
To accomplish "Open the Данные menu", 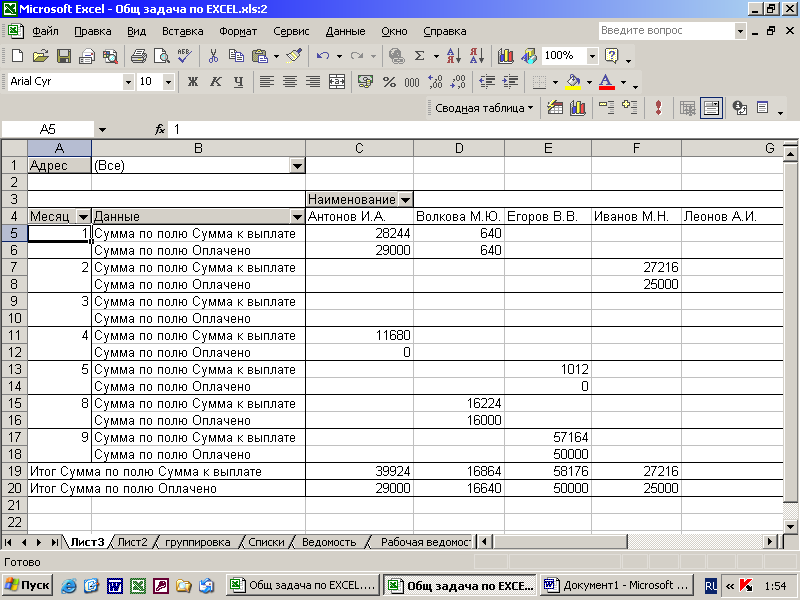I will click(345, 31).
